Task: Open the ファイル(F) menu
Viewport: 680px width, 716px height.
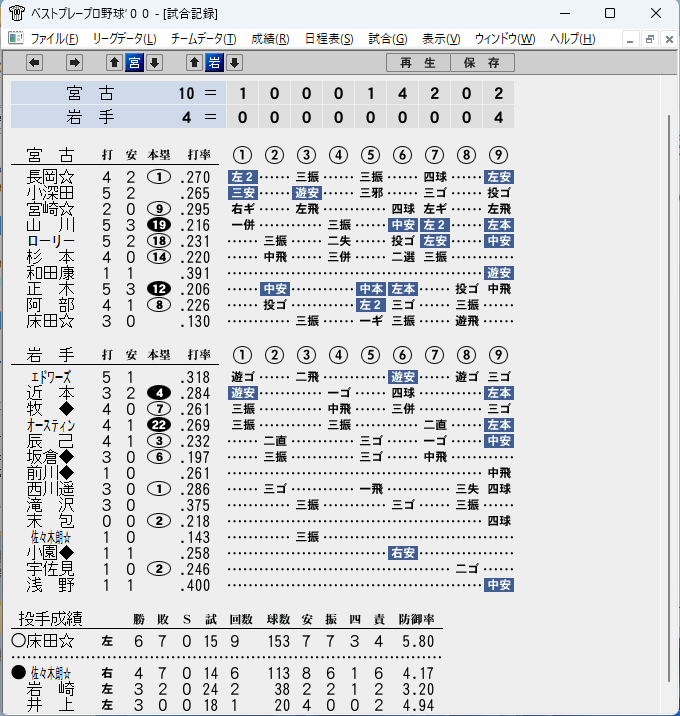Action: click(54, 39)
